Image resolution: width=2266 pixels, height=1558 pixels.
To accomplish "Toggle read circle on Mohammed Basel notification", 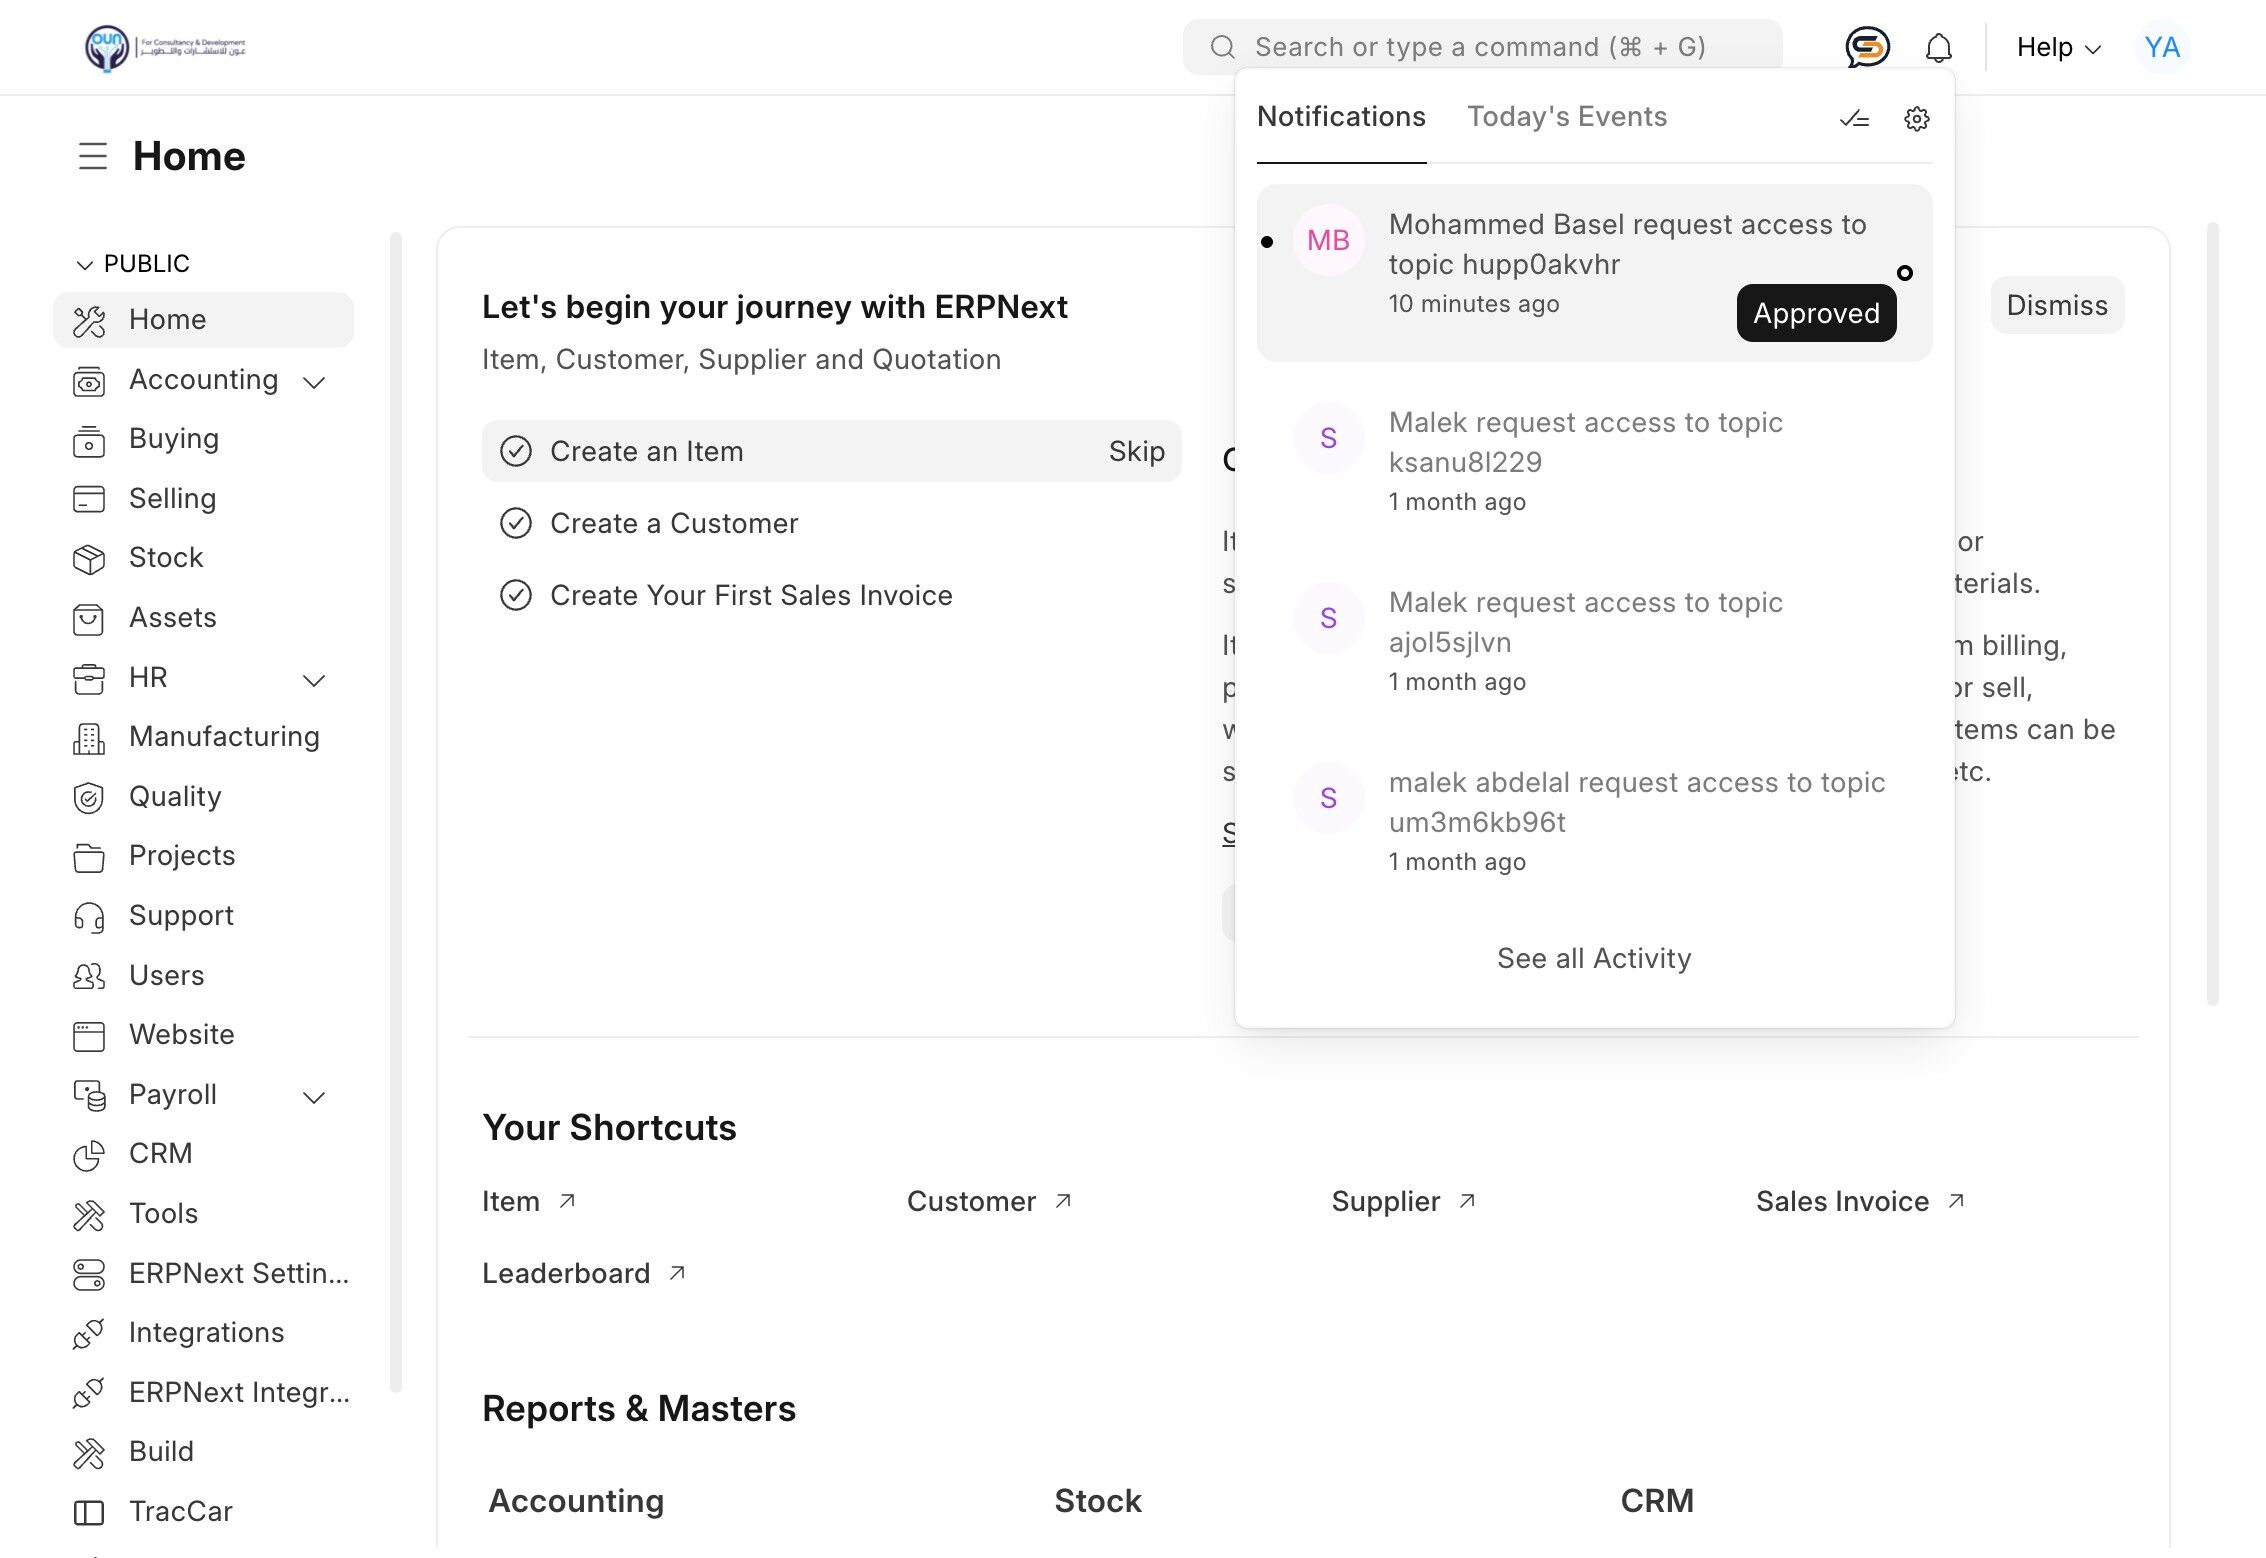I will [x=1904, y=273].
